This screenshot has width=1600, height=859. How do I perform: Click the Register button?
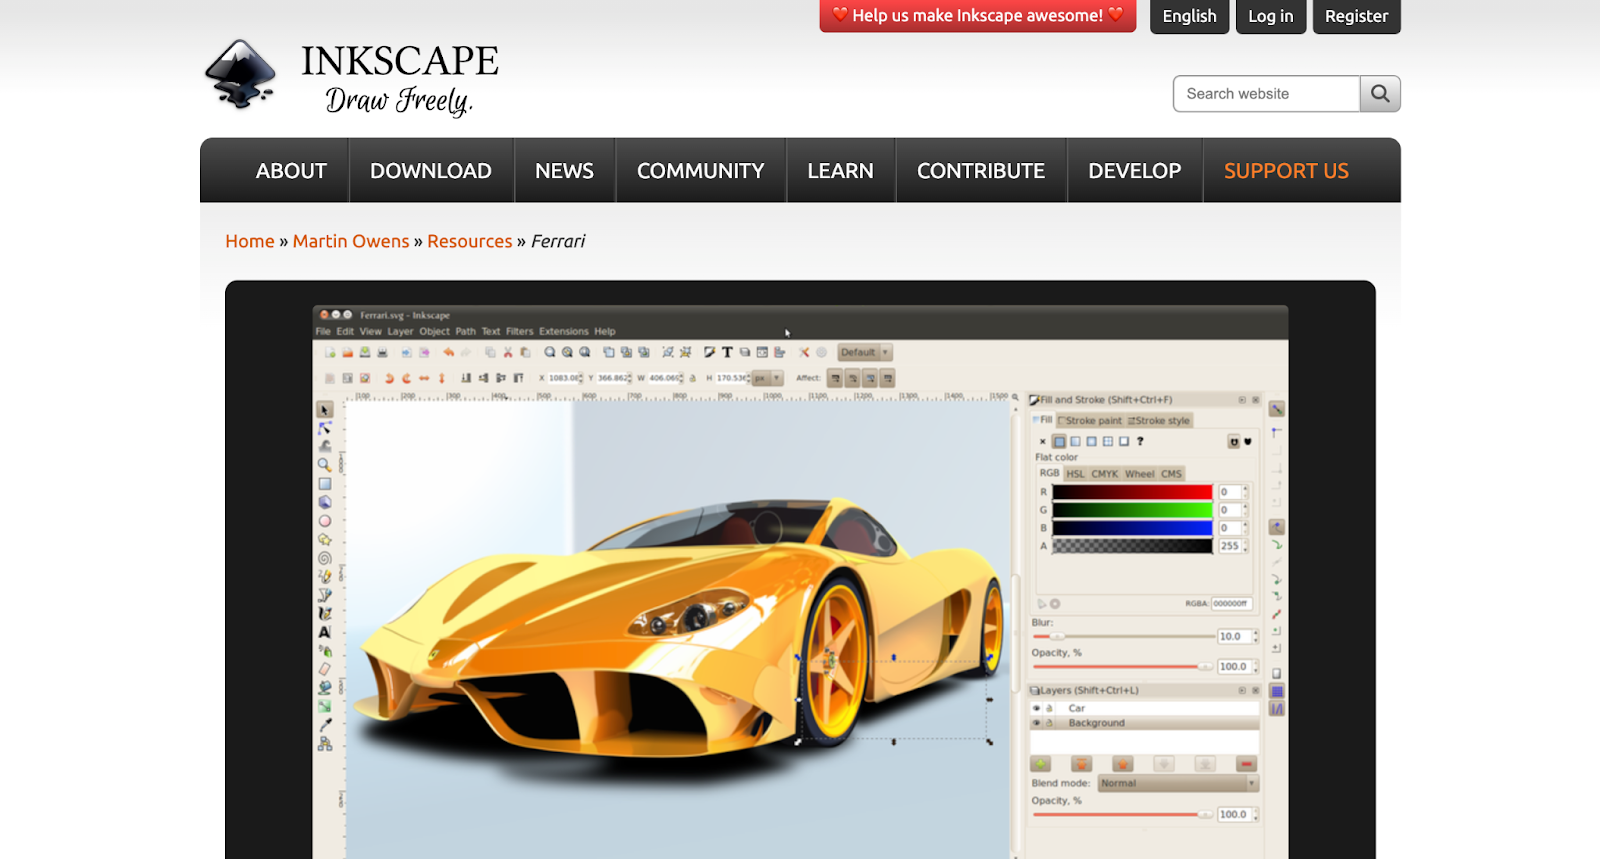1357,16
